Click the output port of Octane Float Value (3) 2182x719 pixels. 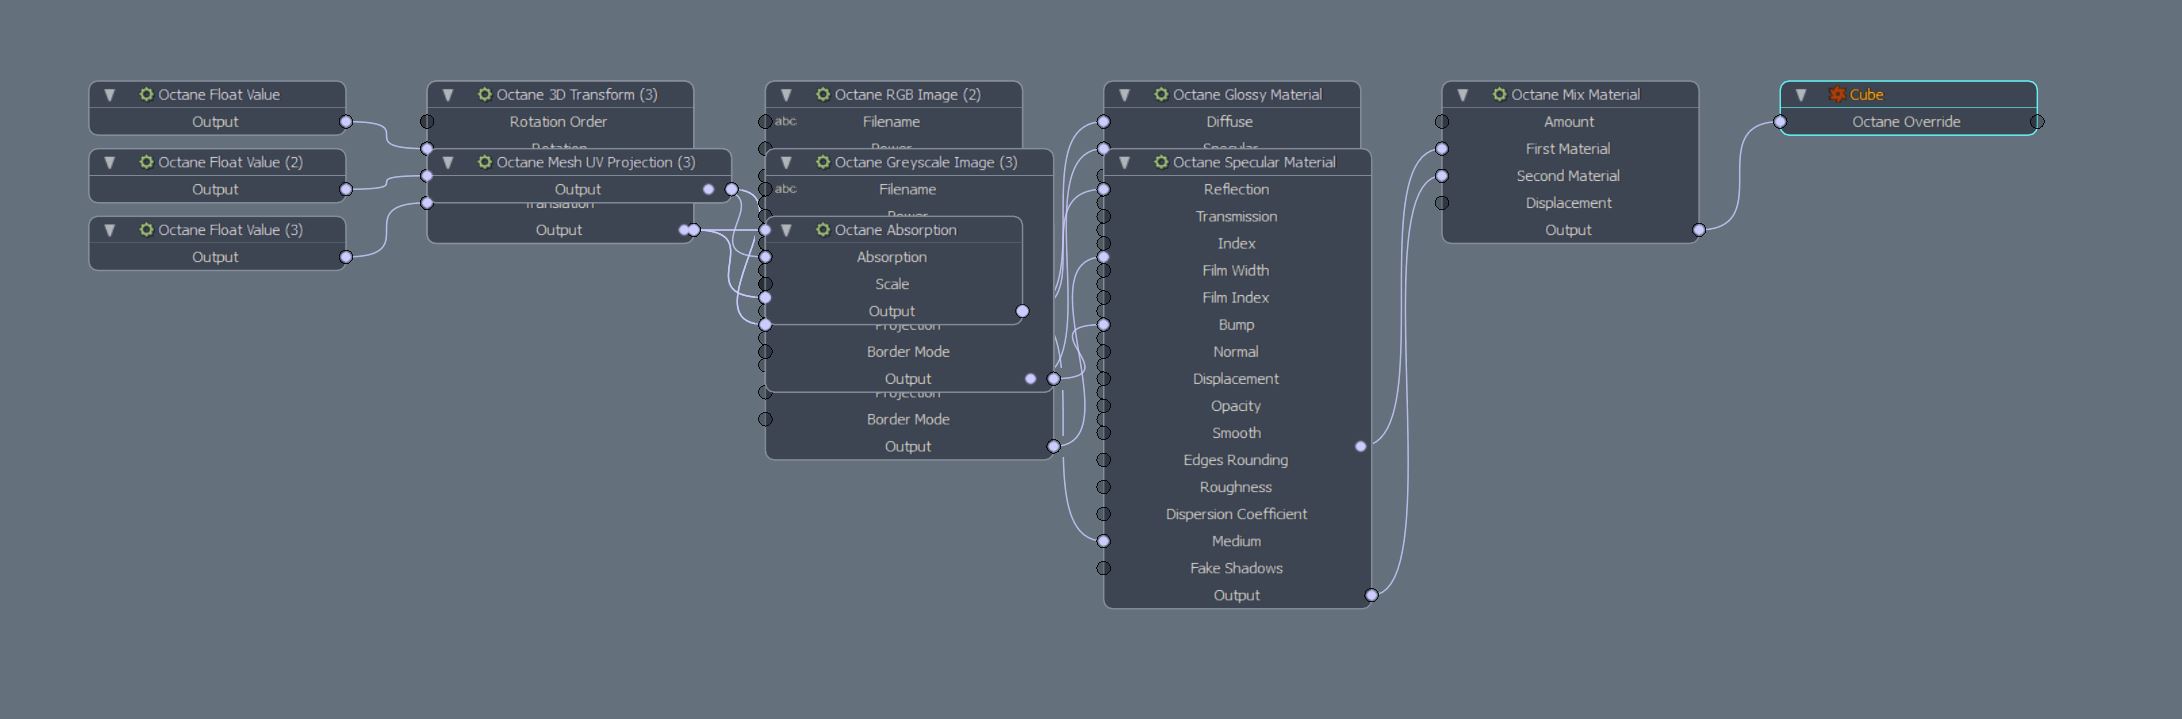pyautogui.click(x=346, y=257)
